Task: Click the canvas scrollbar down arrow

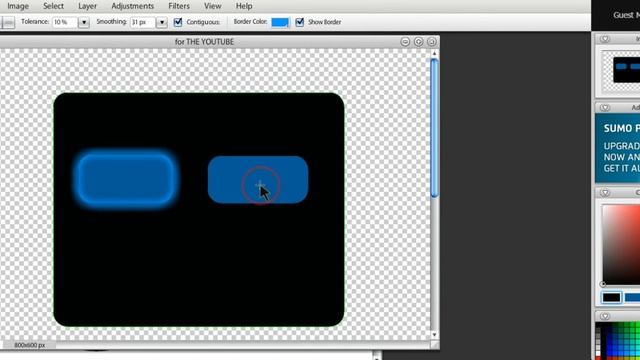Action: click(x=434, y=335)
